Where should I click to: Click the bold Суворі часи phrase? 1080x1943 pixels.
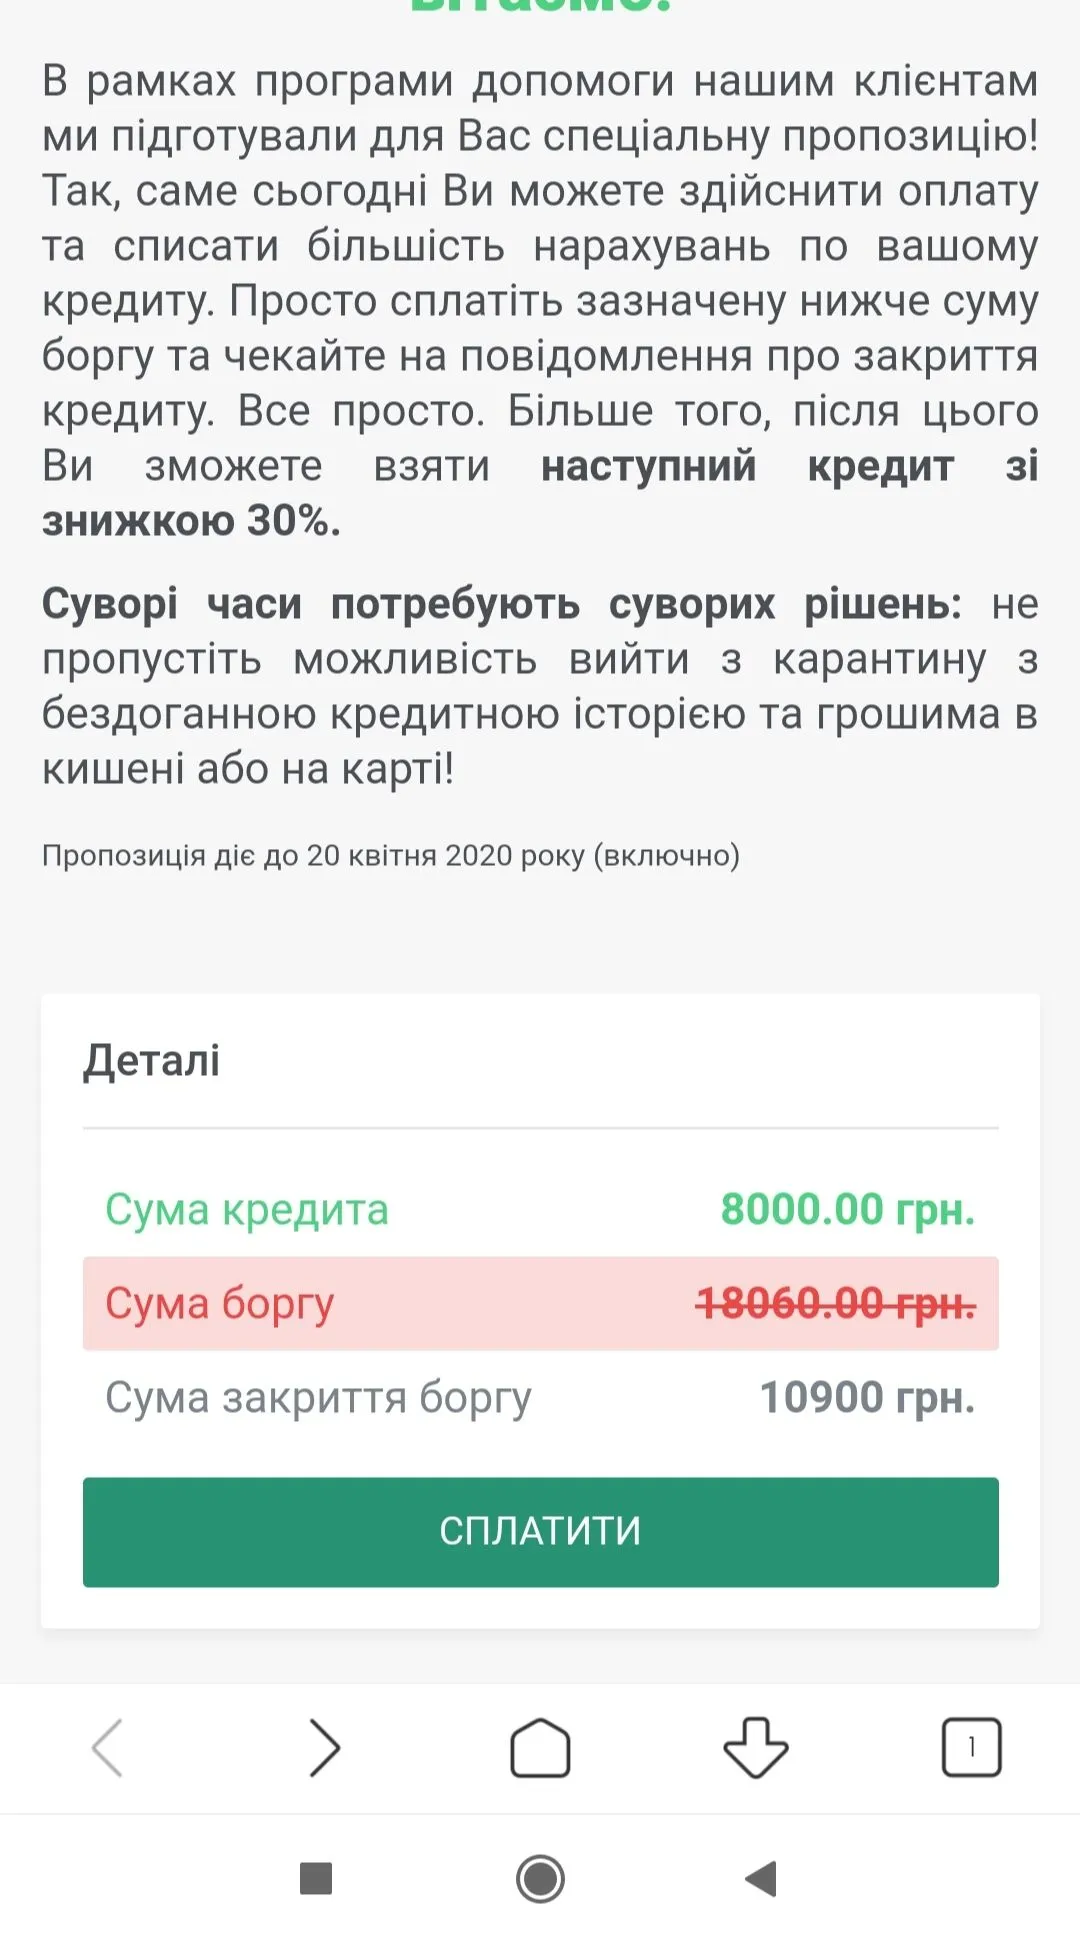click(x=171, y=604)
